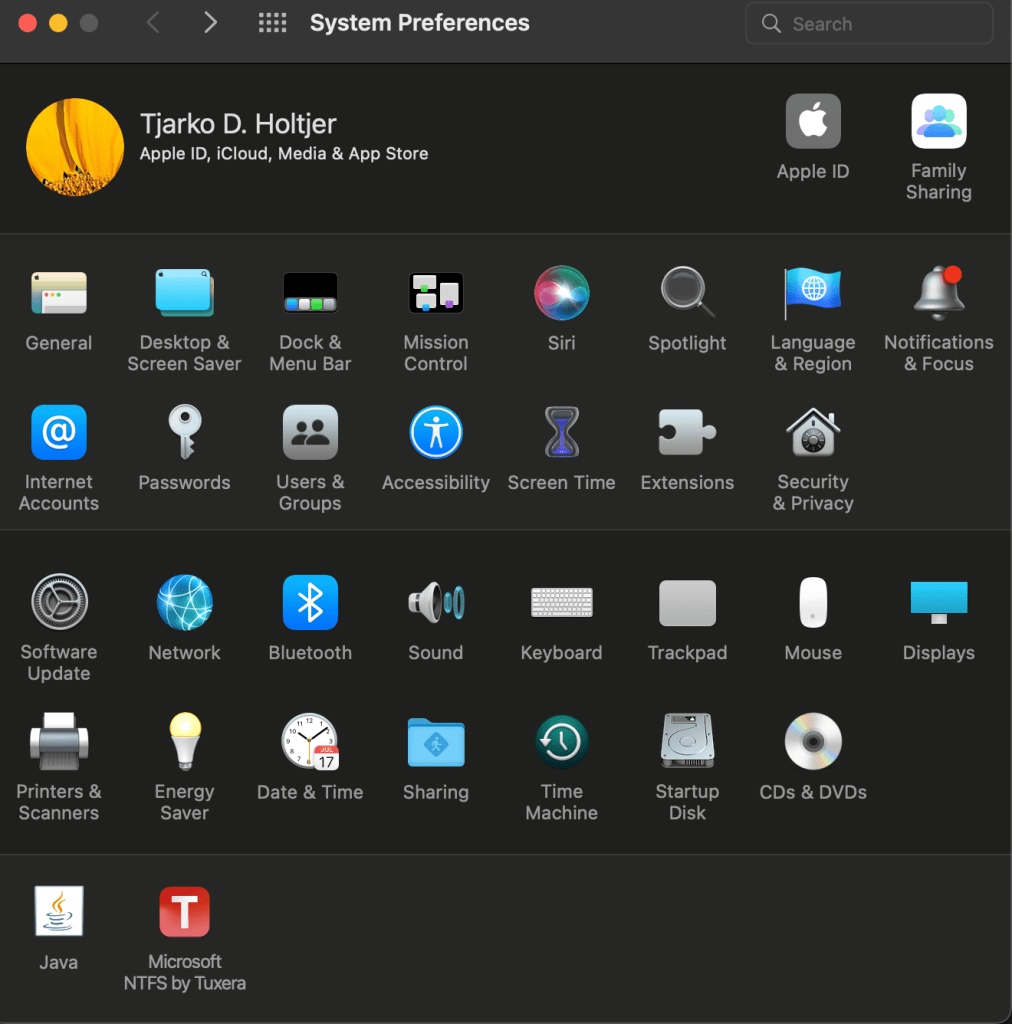Click the Apple ID icon
1012x1024 pixels.
point(812,123)
